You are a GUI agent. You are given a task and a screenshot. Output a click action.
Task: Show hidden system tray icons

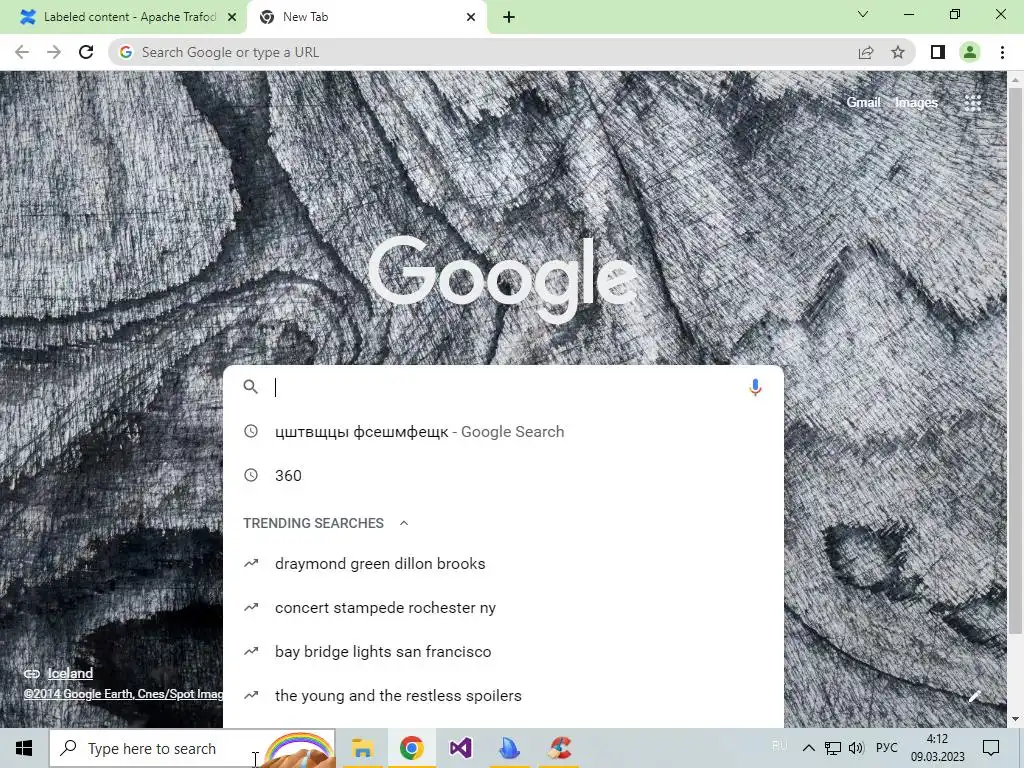click(x=808, y=748)
